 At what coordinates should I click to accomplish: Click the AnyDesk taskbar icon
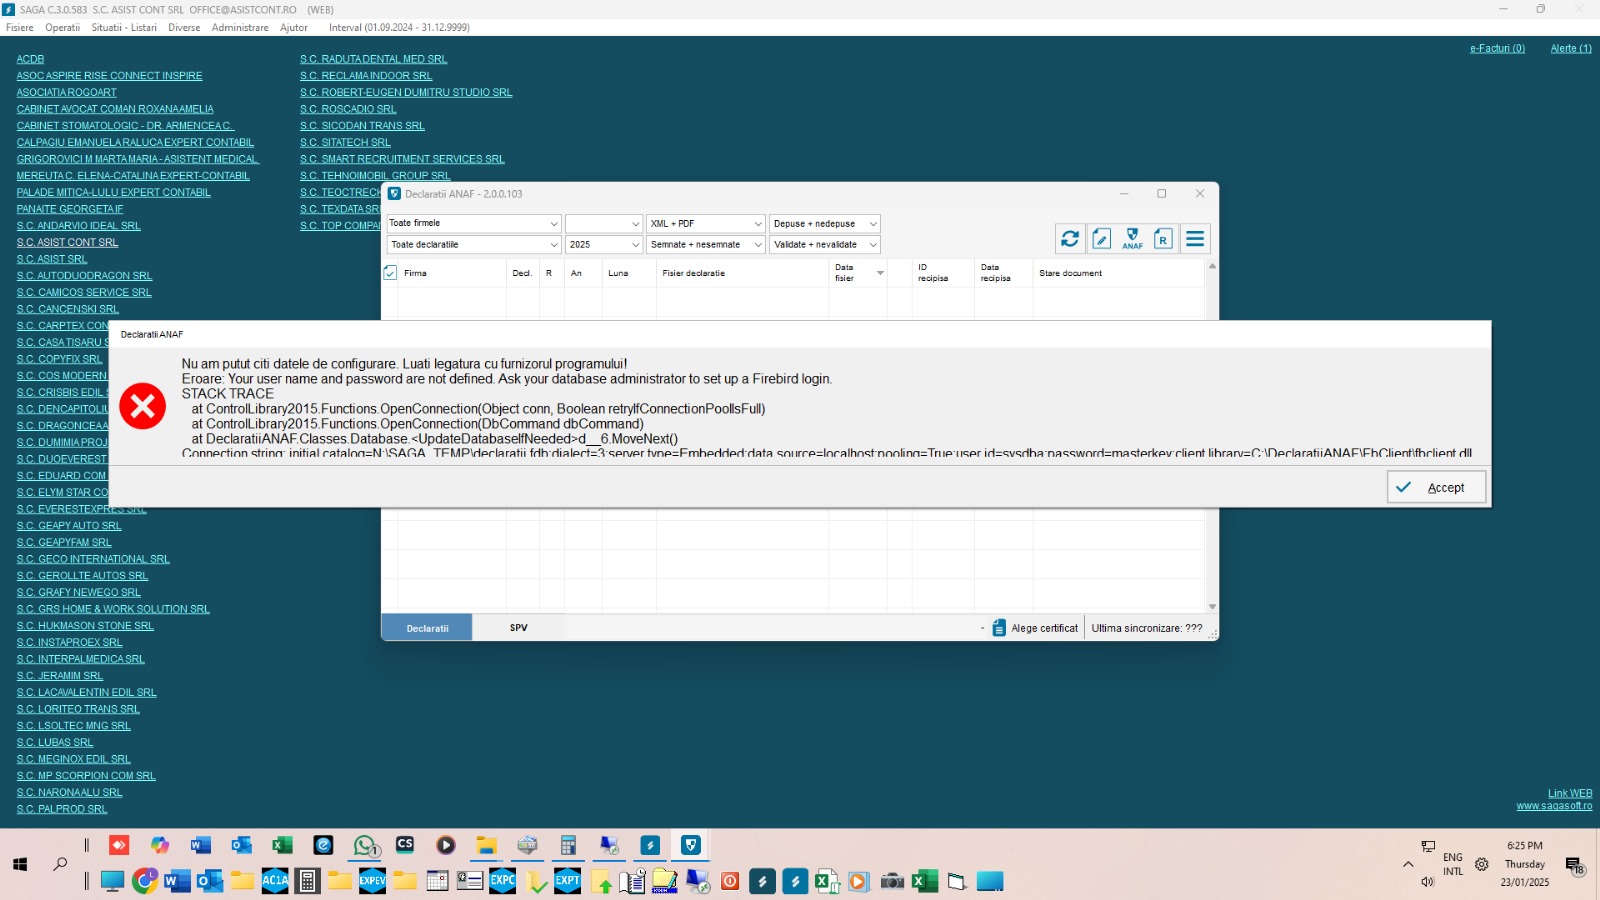[119, 845]
